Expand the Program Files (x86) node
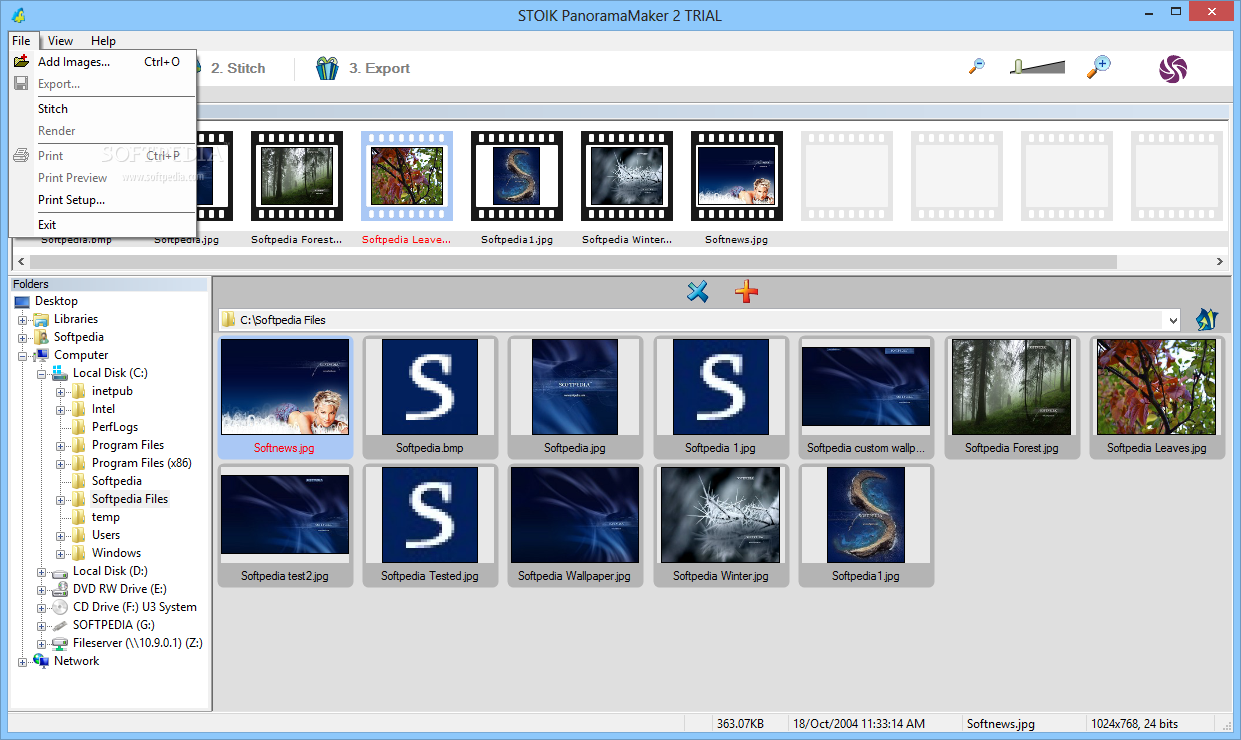 pos(61,463)
